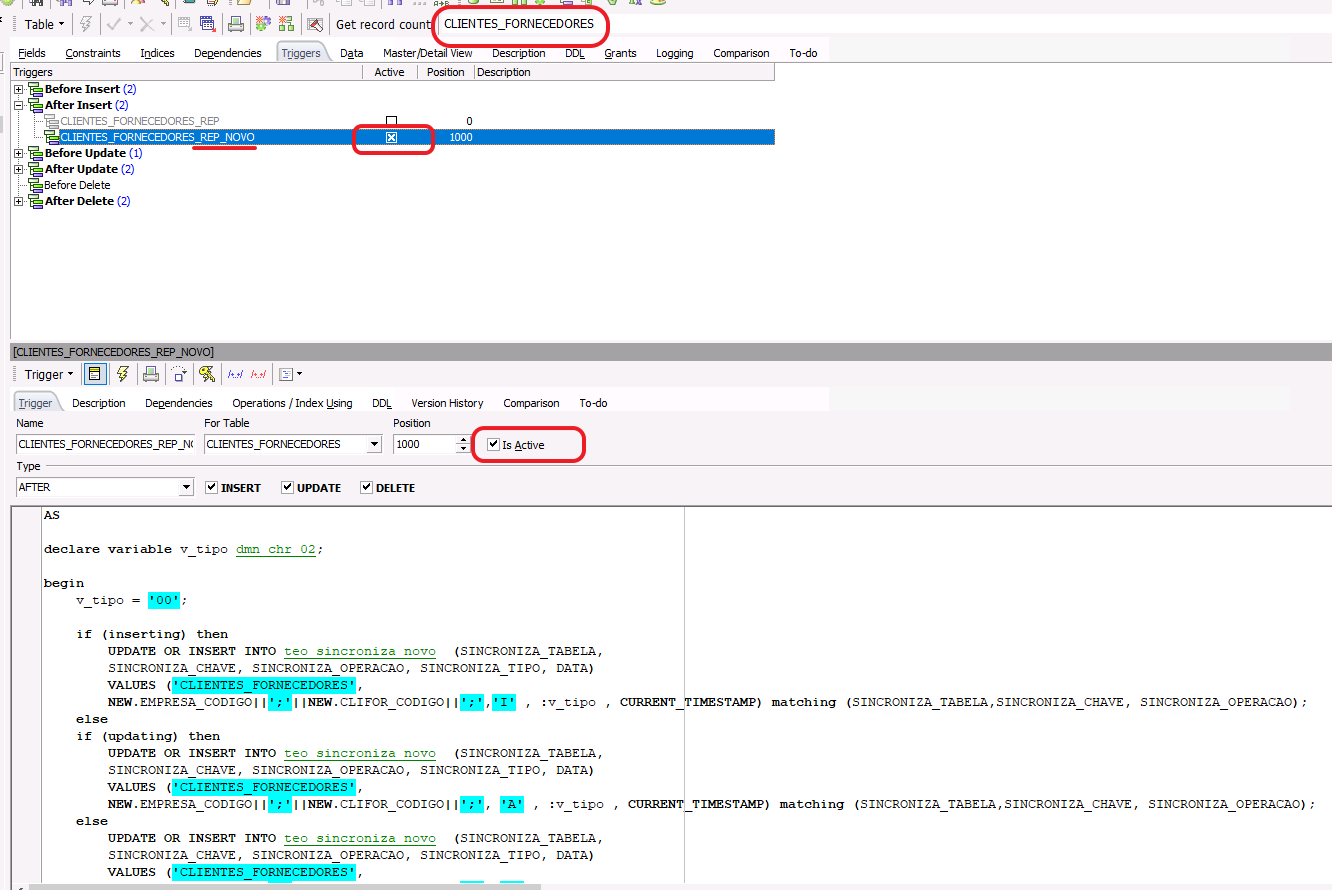Click the Description column header in triggers list
1332x890 pixels.
point(624,72)
